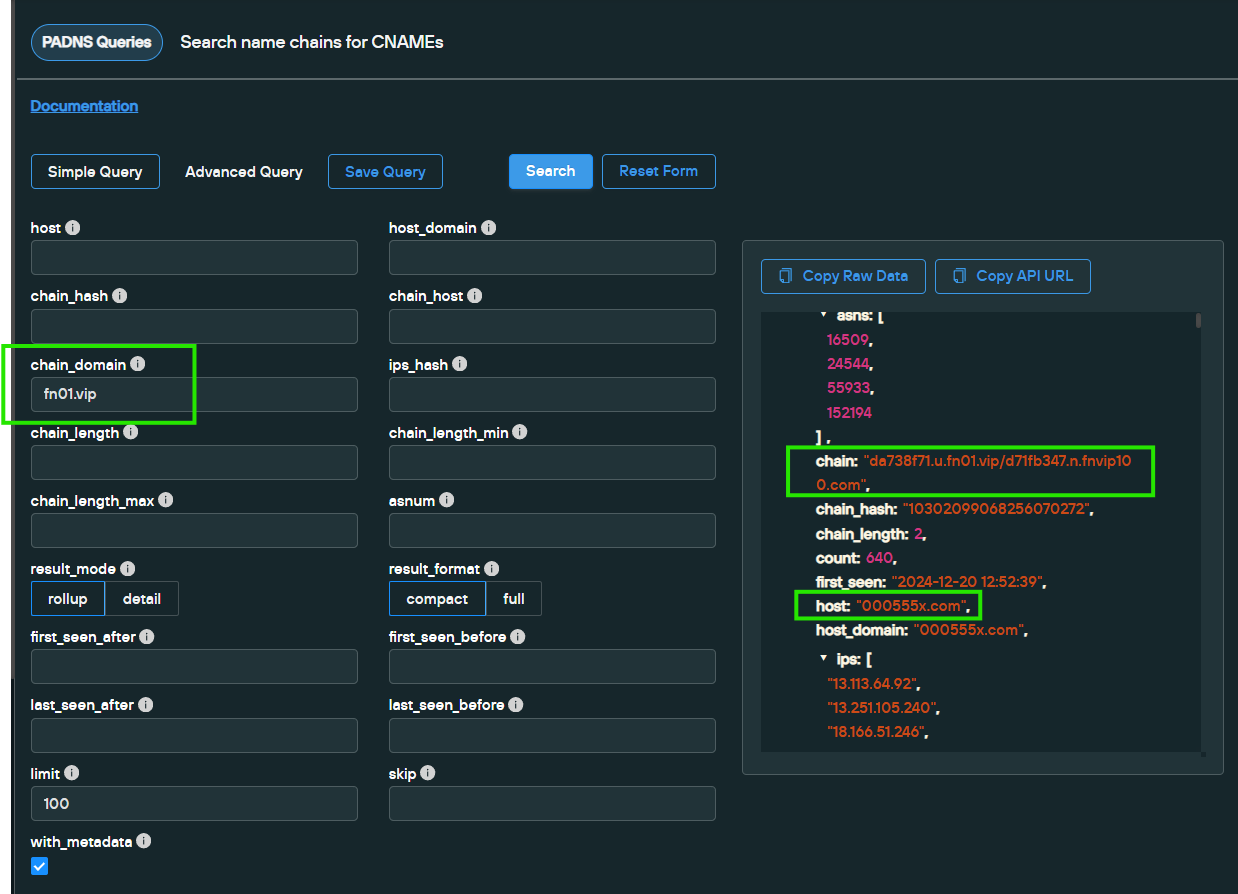The image size is (1238, 894).
Task: Click the chain_domain input field
Action: pos(194,394)
